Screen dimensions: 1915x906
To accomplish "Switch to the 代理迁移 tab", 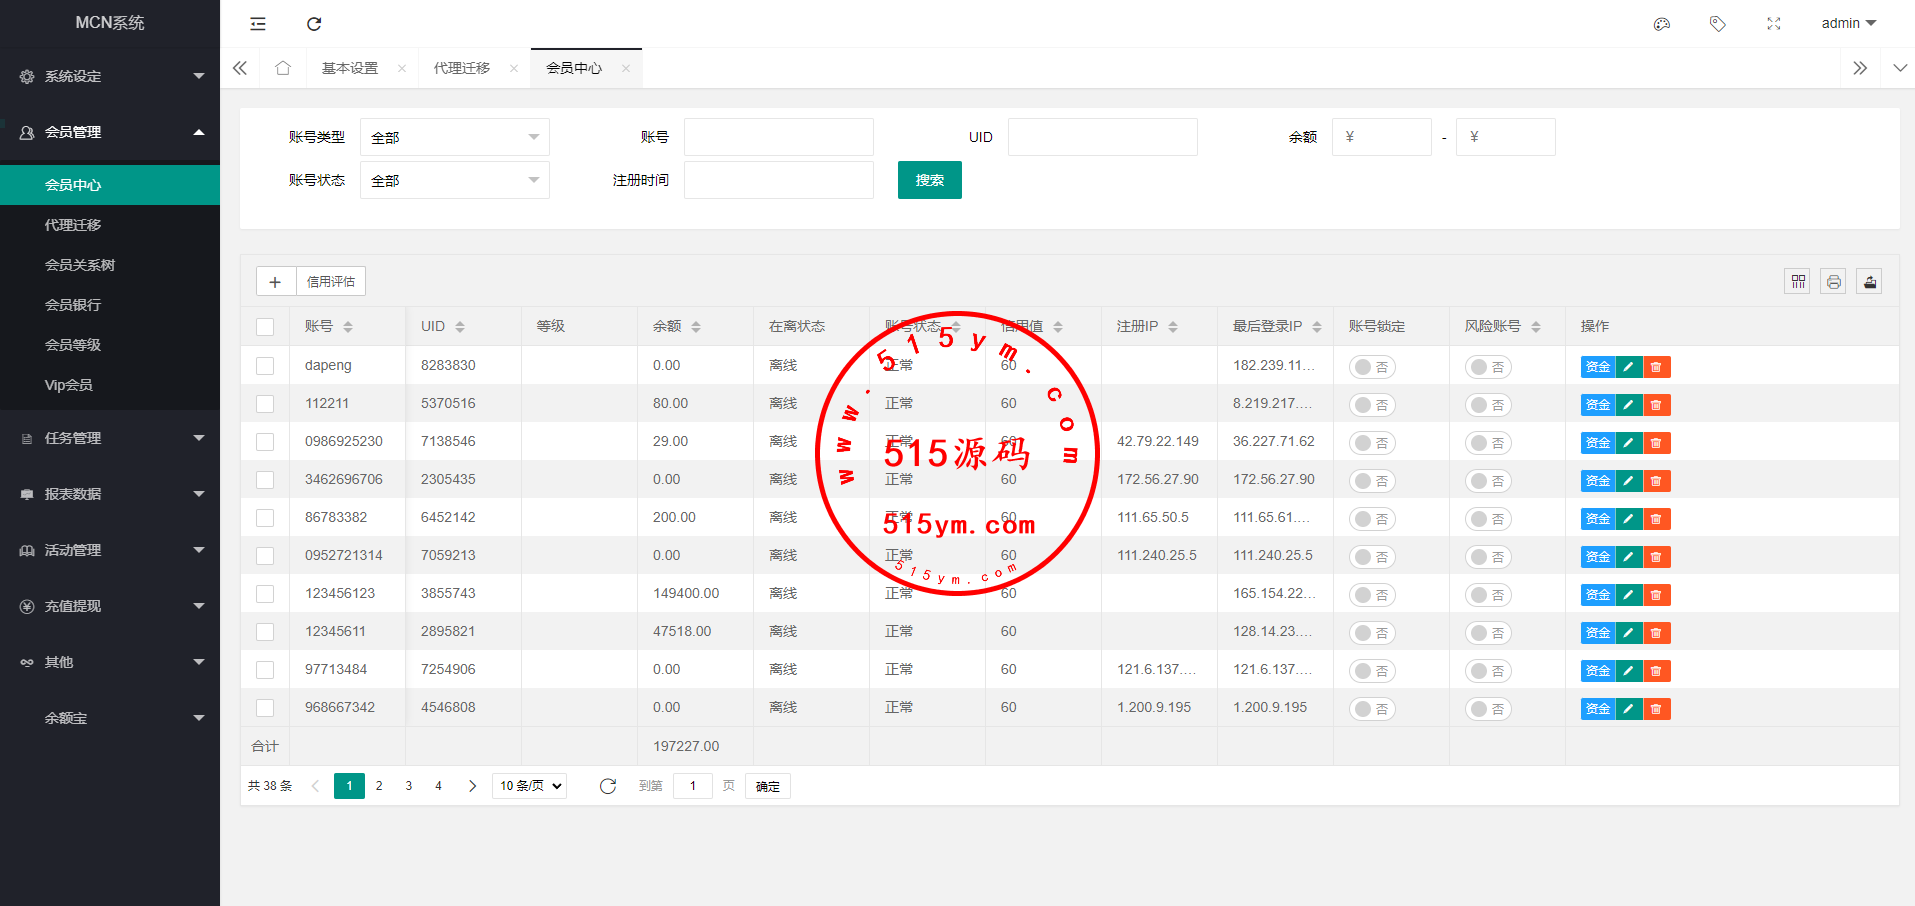I will pyautogui.click(x=462, y=68).
